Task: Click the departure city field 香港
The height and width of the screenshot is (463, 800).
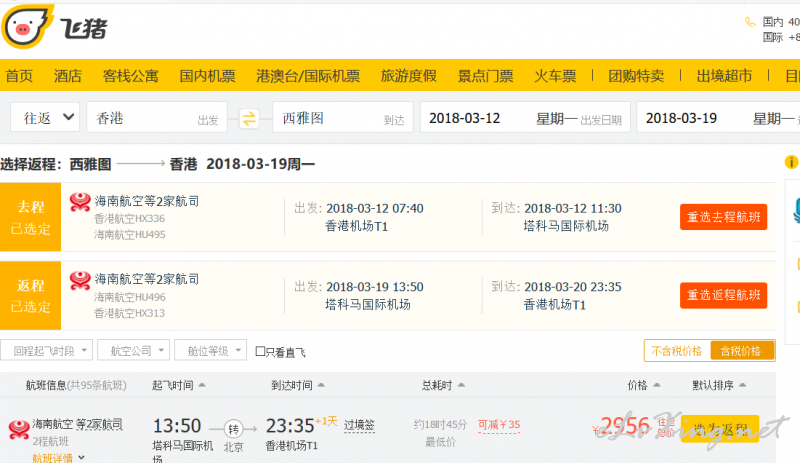Action: pyautogui.click(x=157, y=118)
